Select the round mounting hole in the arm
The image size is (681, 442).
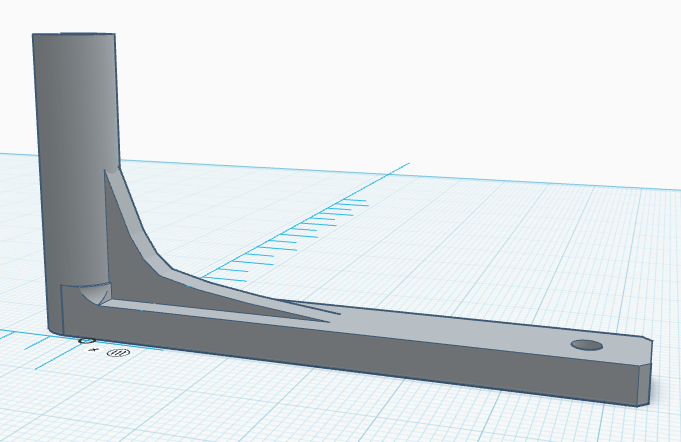point(587,346)
